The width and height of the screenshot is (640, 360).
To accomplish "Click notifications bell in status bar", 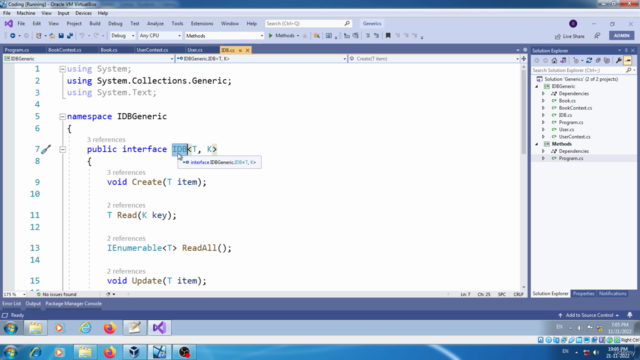I will 630,315.
